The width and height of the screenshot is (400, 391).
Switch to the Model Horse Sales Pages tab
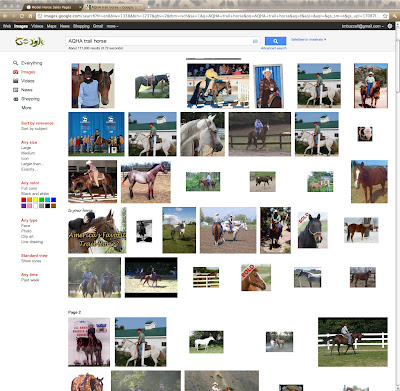click(52, 7)
